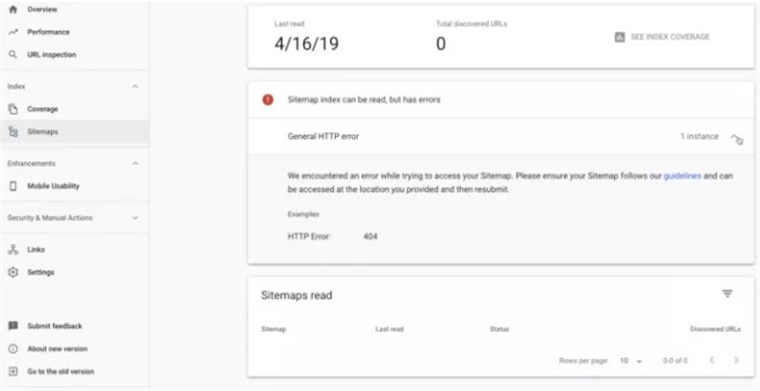
Task: Click the red error alert icon
Action: (268, 100)
